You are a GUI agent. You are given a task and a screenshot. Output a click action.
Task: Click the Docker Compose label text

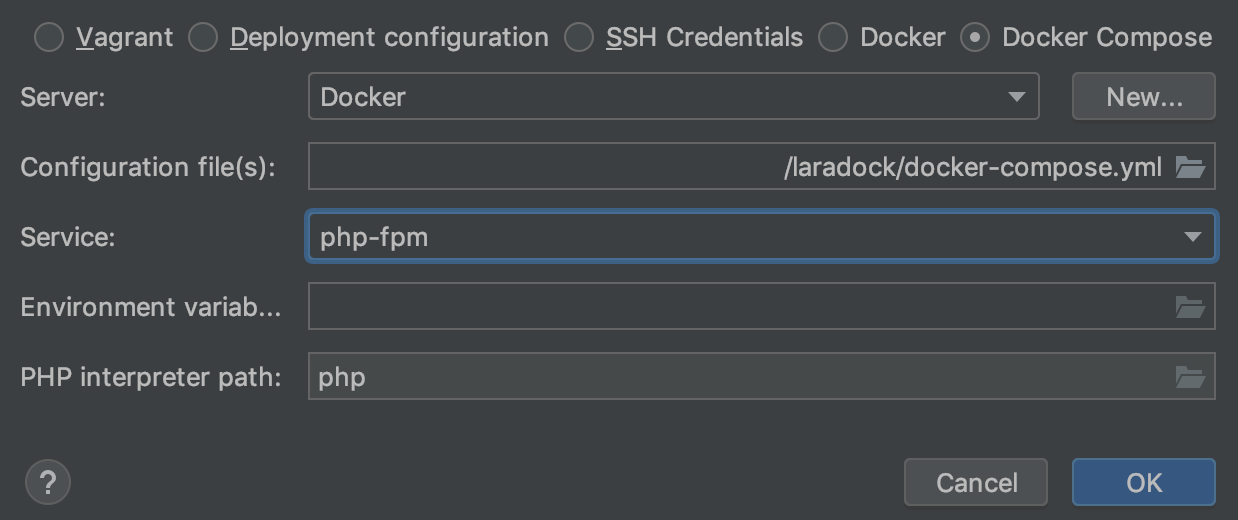click(1107, 38)
